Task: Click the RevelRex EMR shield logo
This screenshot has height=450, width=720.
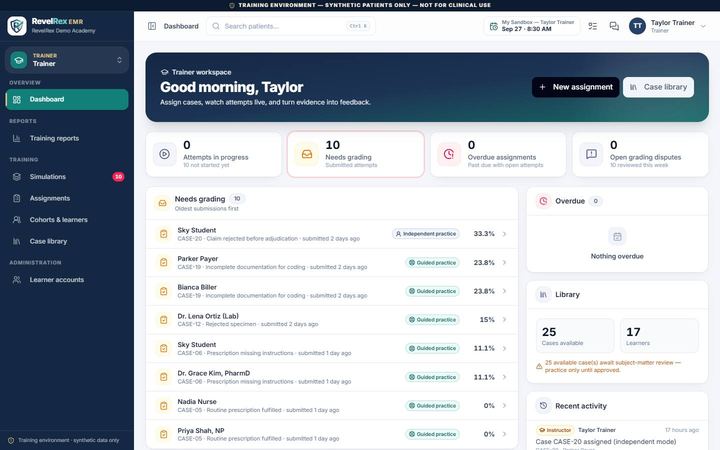Action: 17,26
